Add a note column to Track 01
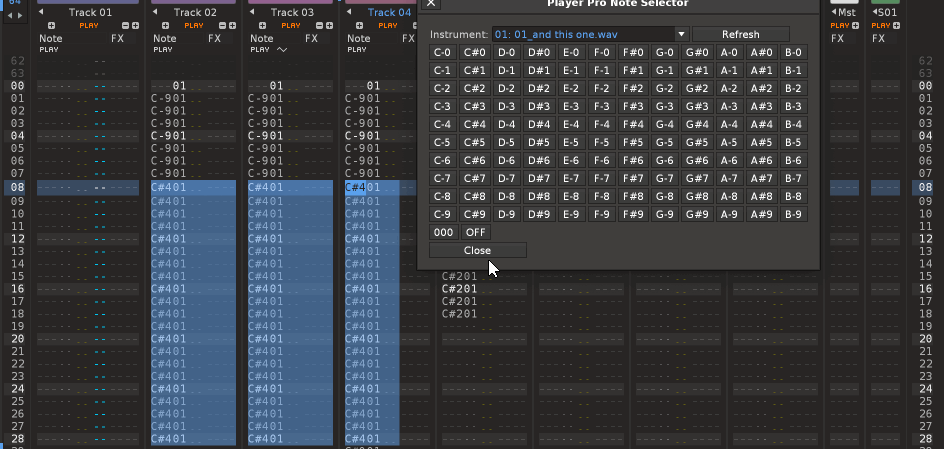 (x=137, y=25)
